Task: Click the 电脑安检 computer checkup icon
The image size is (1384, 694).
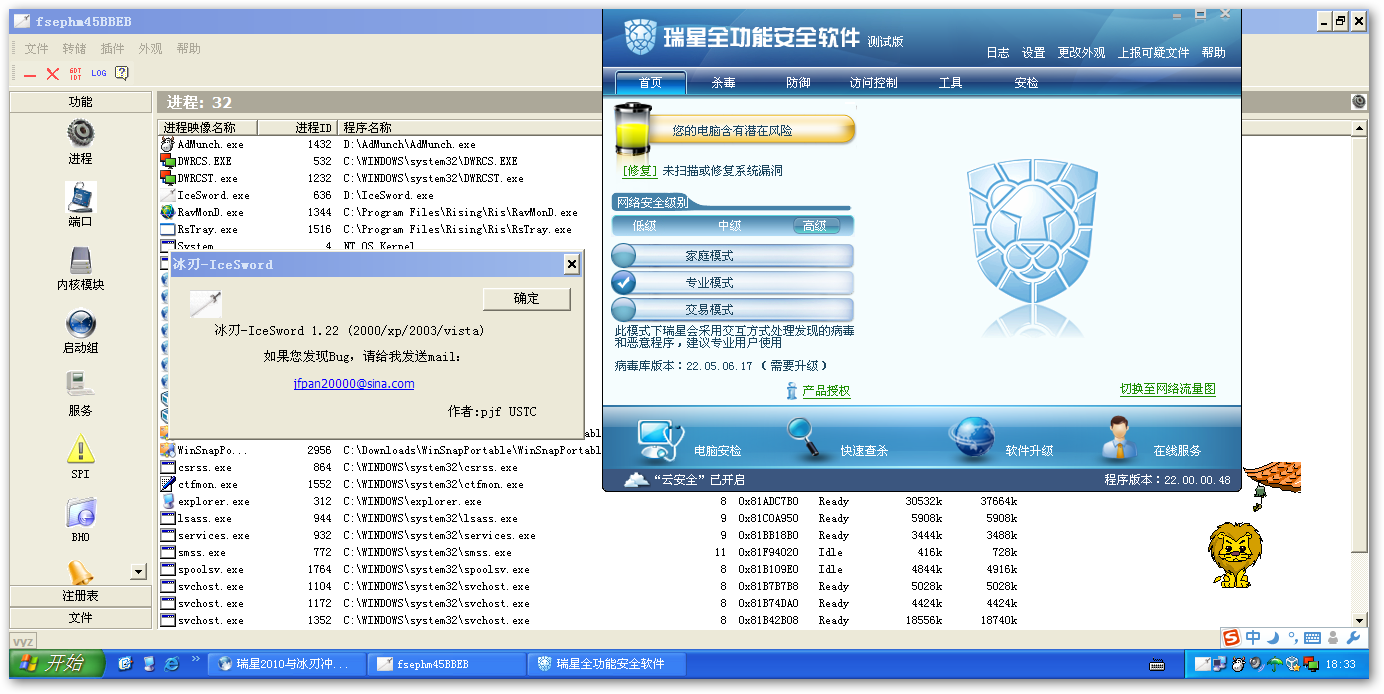Action: pos(660,442)
